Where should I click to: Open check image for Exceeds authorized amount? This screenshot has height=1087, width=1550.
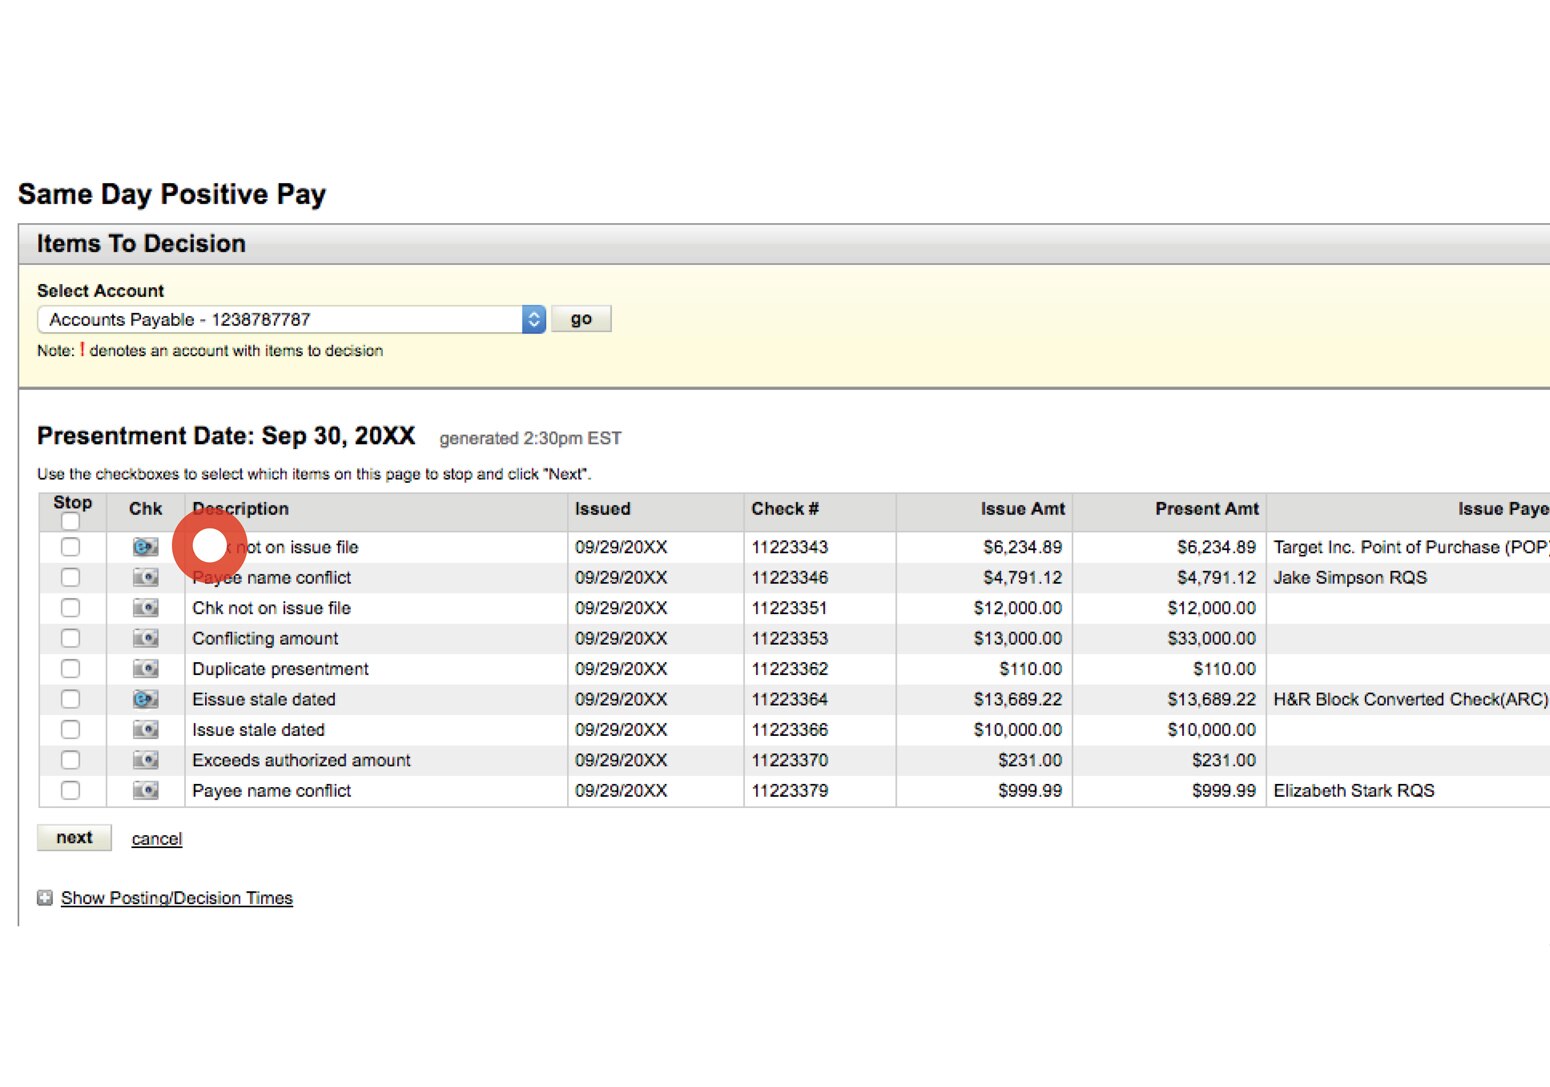144,760
